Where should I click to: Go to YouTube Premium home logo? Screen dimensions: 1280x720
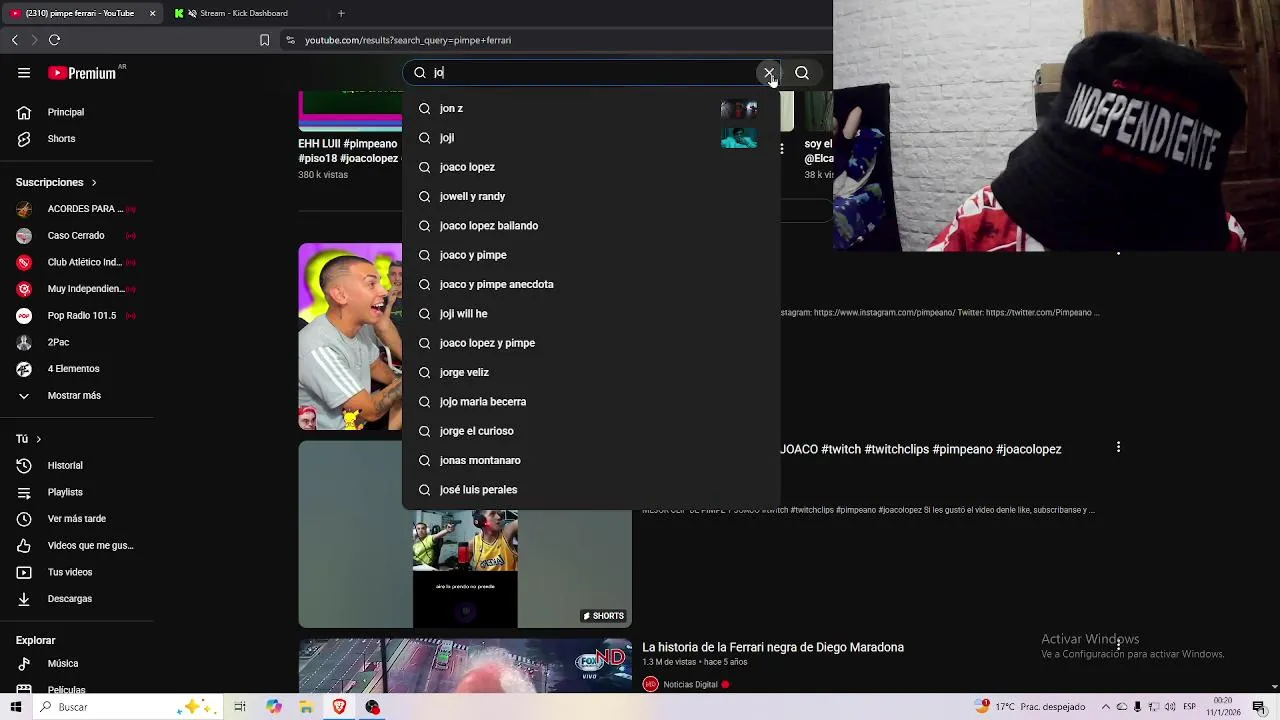[82, 73]
